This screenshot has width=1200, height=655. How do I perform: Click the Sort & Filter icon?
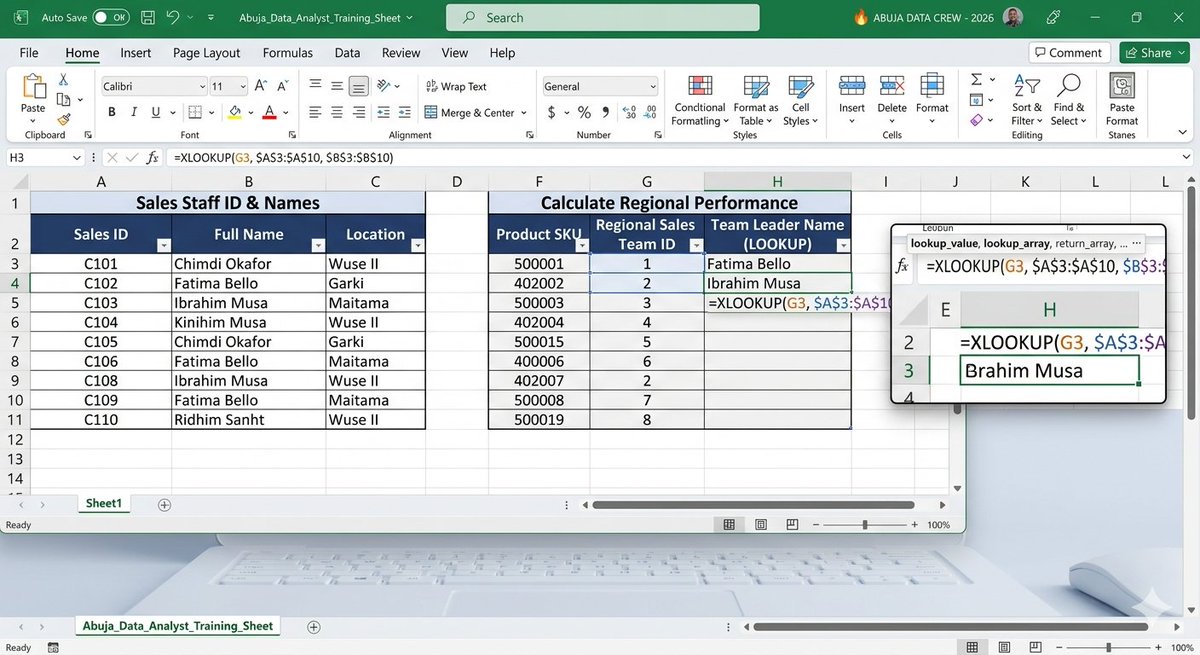1027,87
